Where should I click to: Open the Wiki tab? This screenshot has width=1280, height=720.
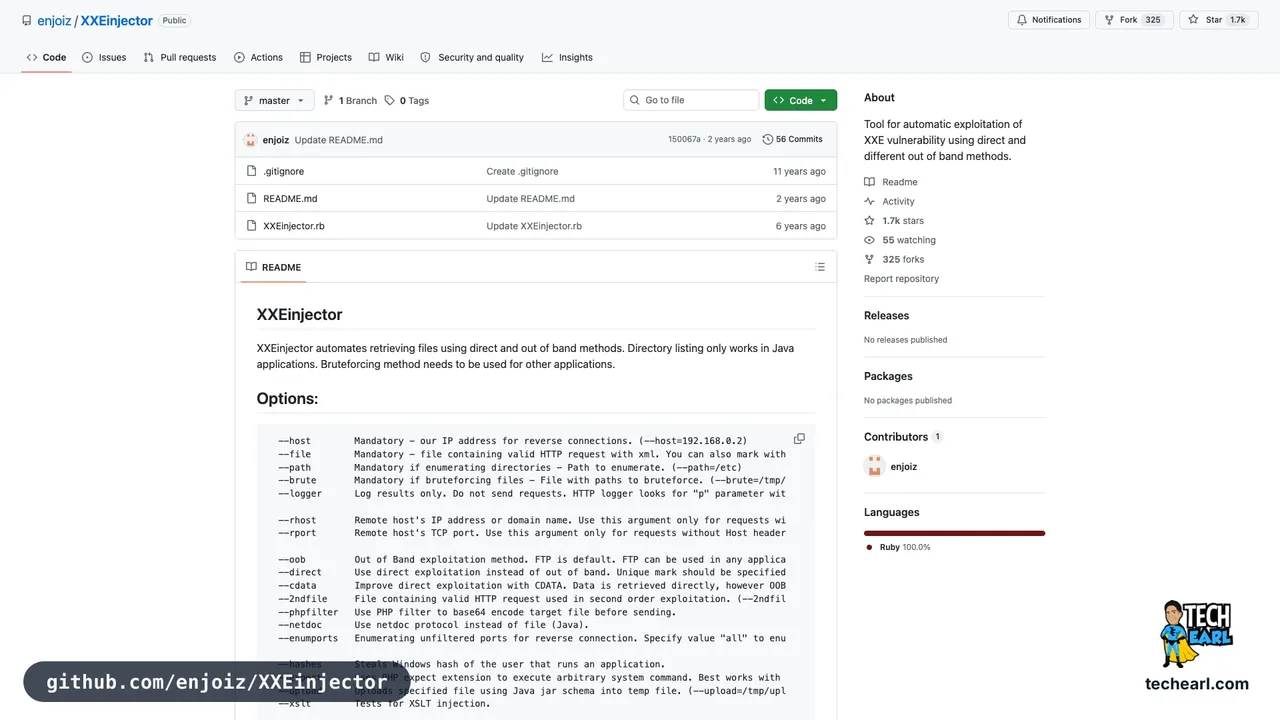point(386,57)
